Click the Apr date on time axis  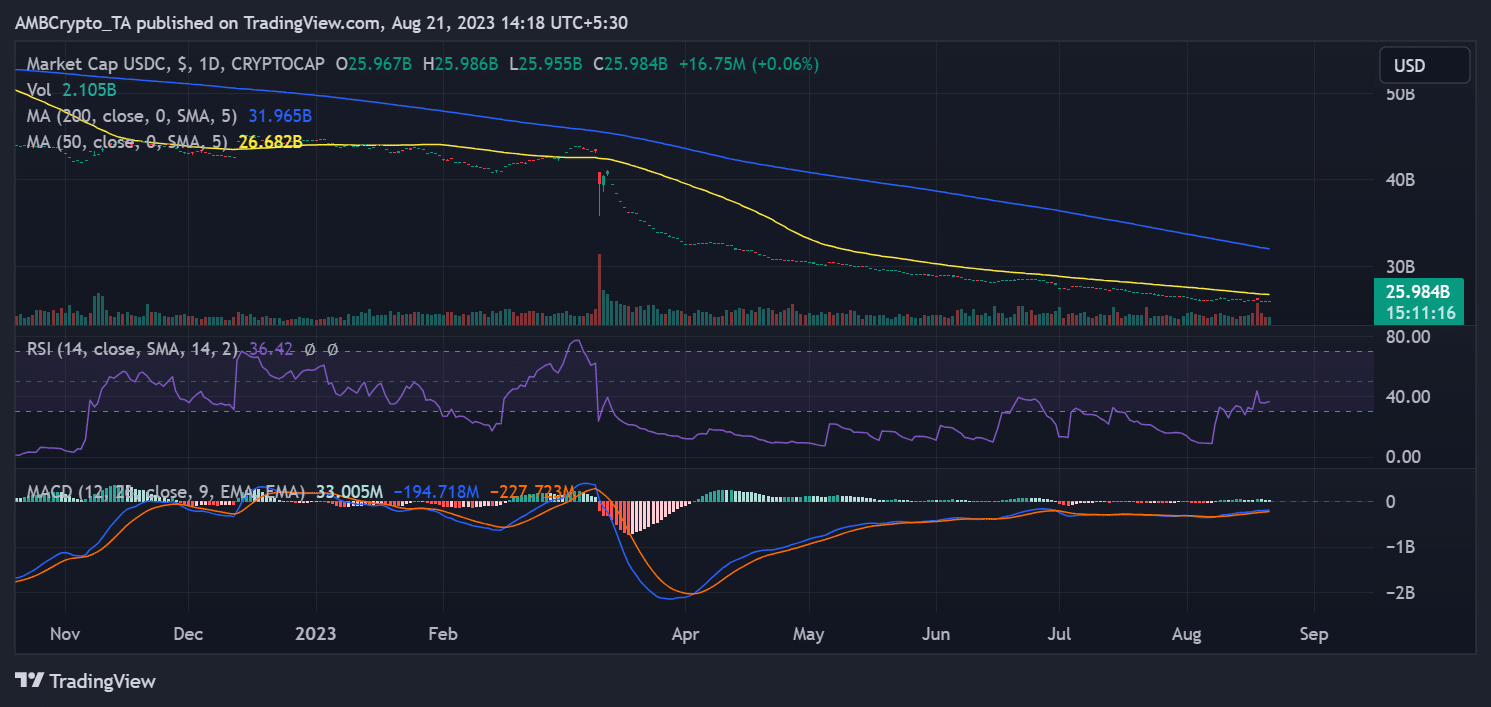(x=684, y=634)
